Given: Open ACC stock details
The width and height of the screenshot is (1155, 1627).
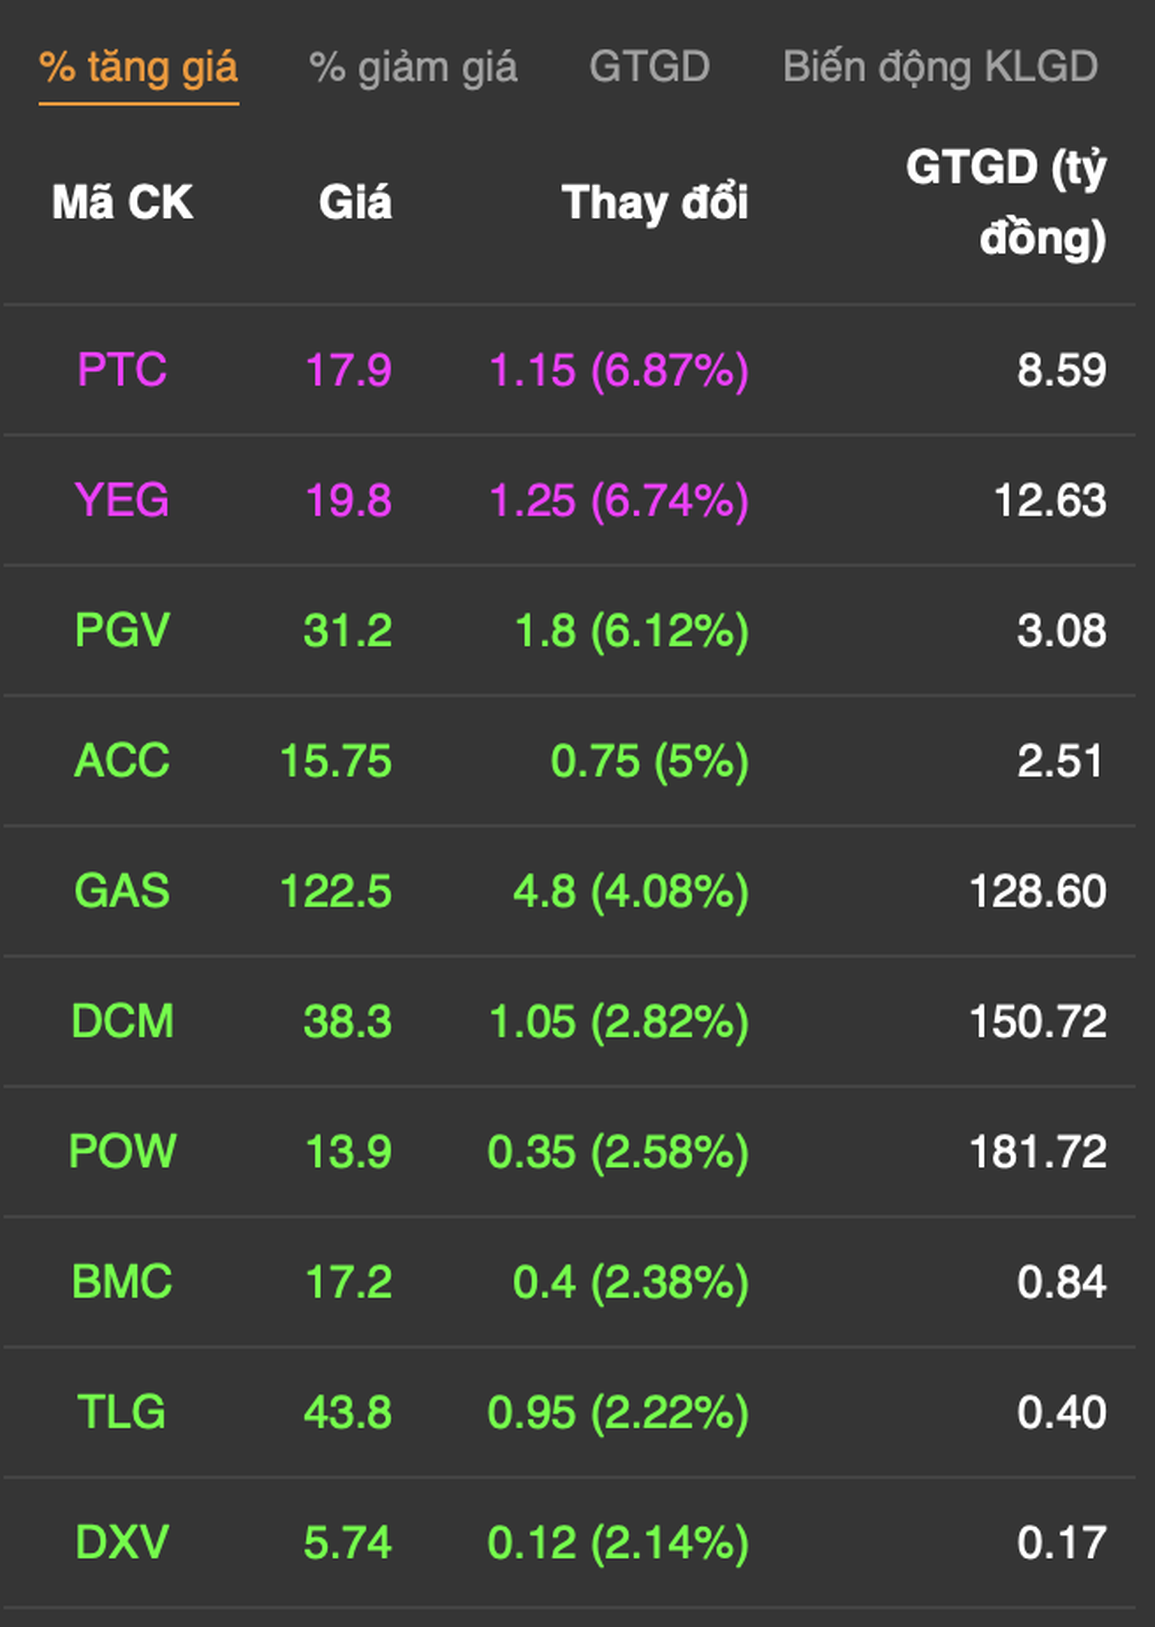Looking at the screenshot, I should click(x=122, y=761).
